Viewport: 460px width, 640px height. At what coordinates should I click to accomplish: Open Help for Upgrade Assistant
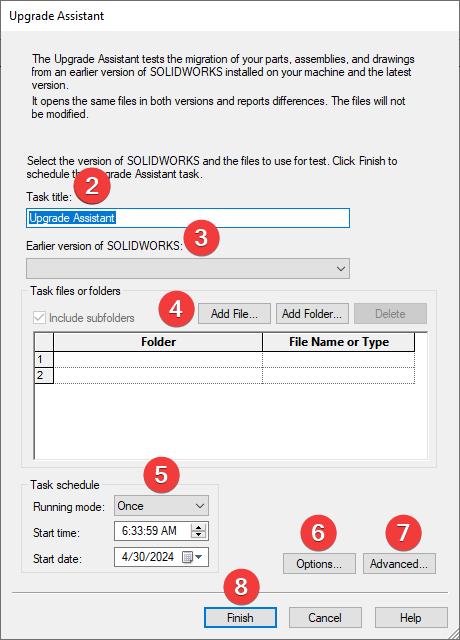tap(411, 618)
